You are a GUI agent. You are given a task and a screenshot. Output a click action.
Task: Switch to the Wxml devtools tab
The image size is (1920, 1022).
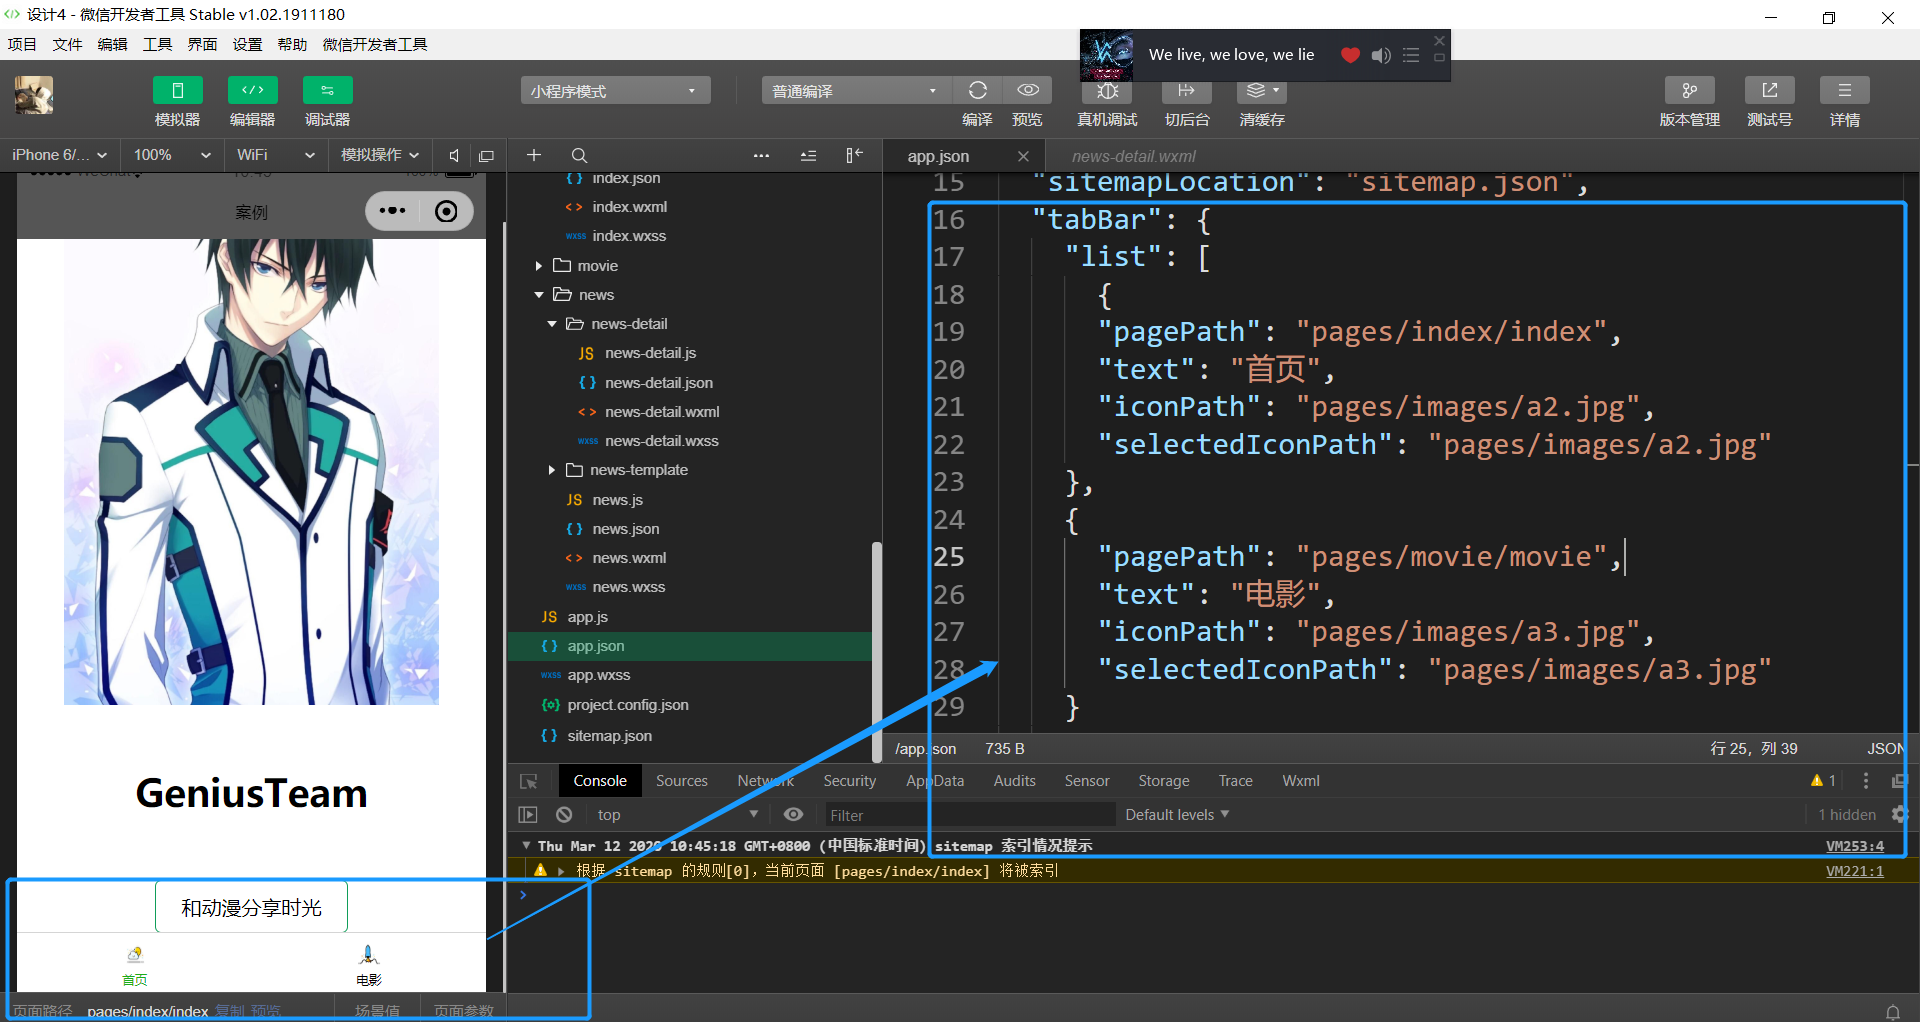[x=1300, y=781]
